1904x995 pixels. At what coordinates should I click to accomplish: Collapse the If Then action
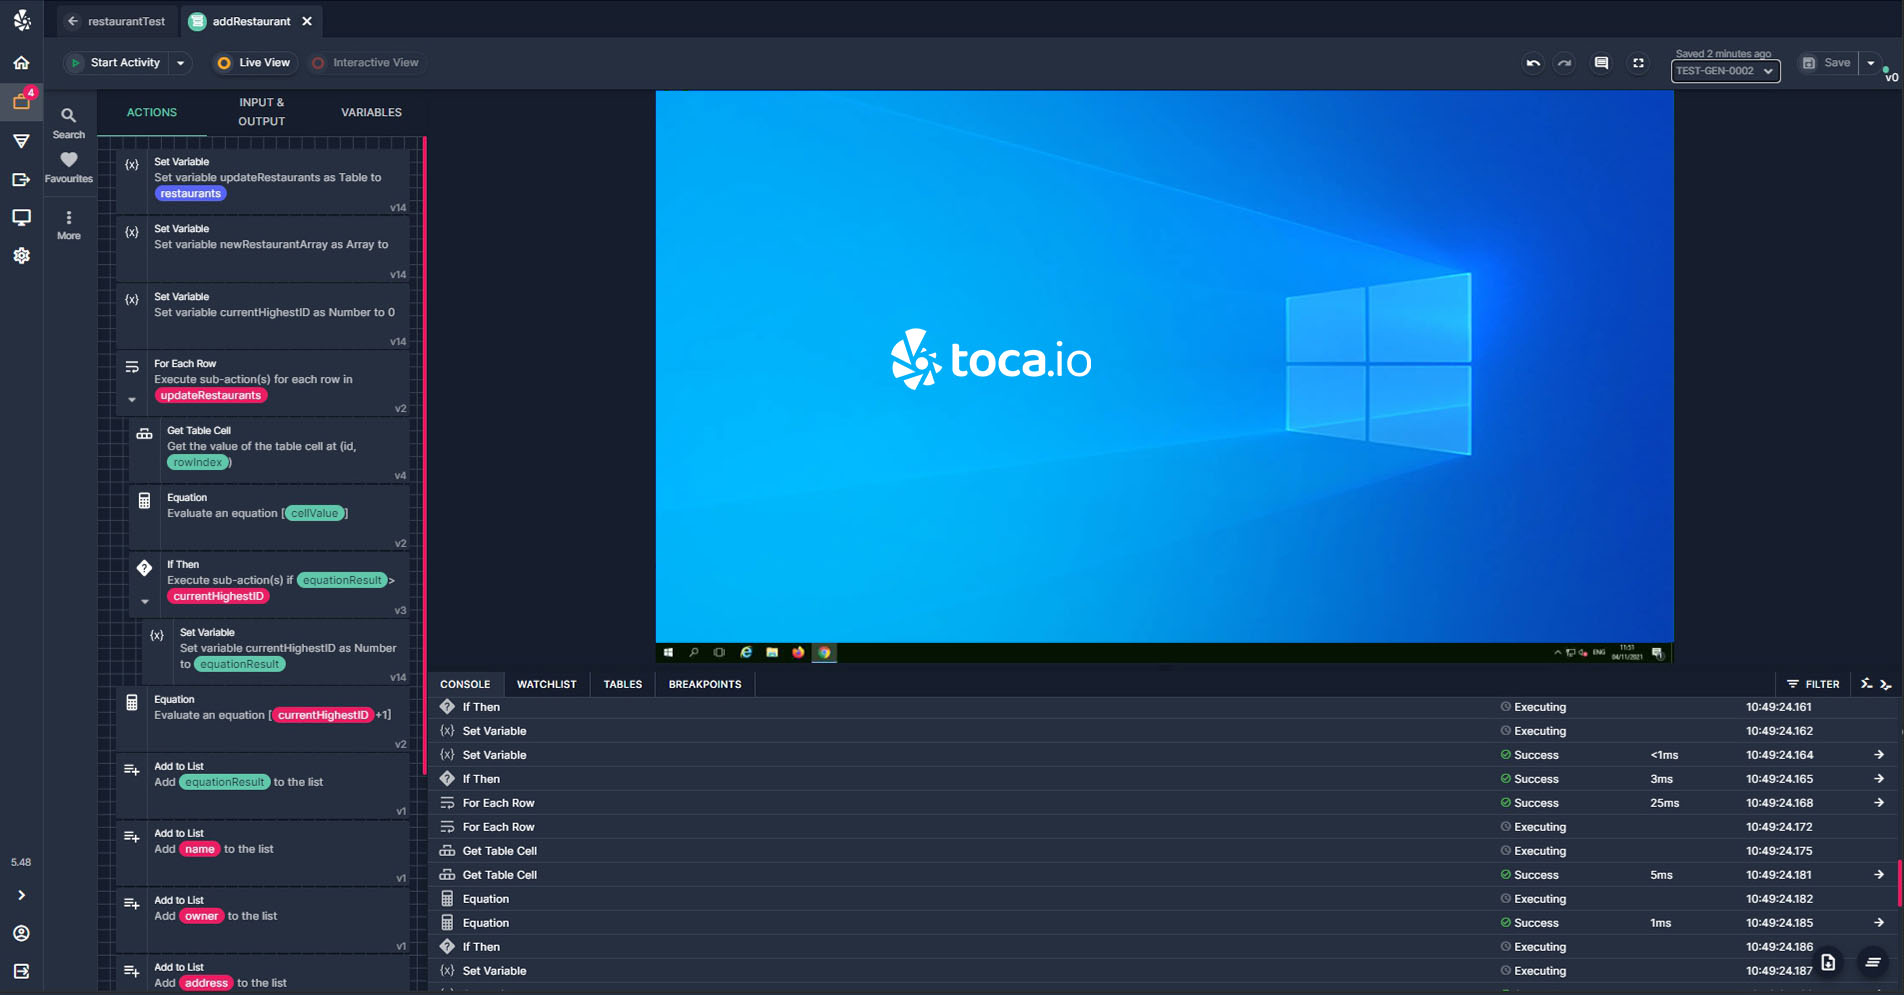point(145,602)
